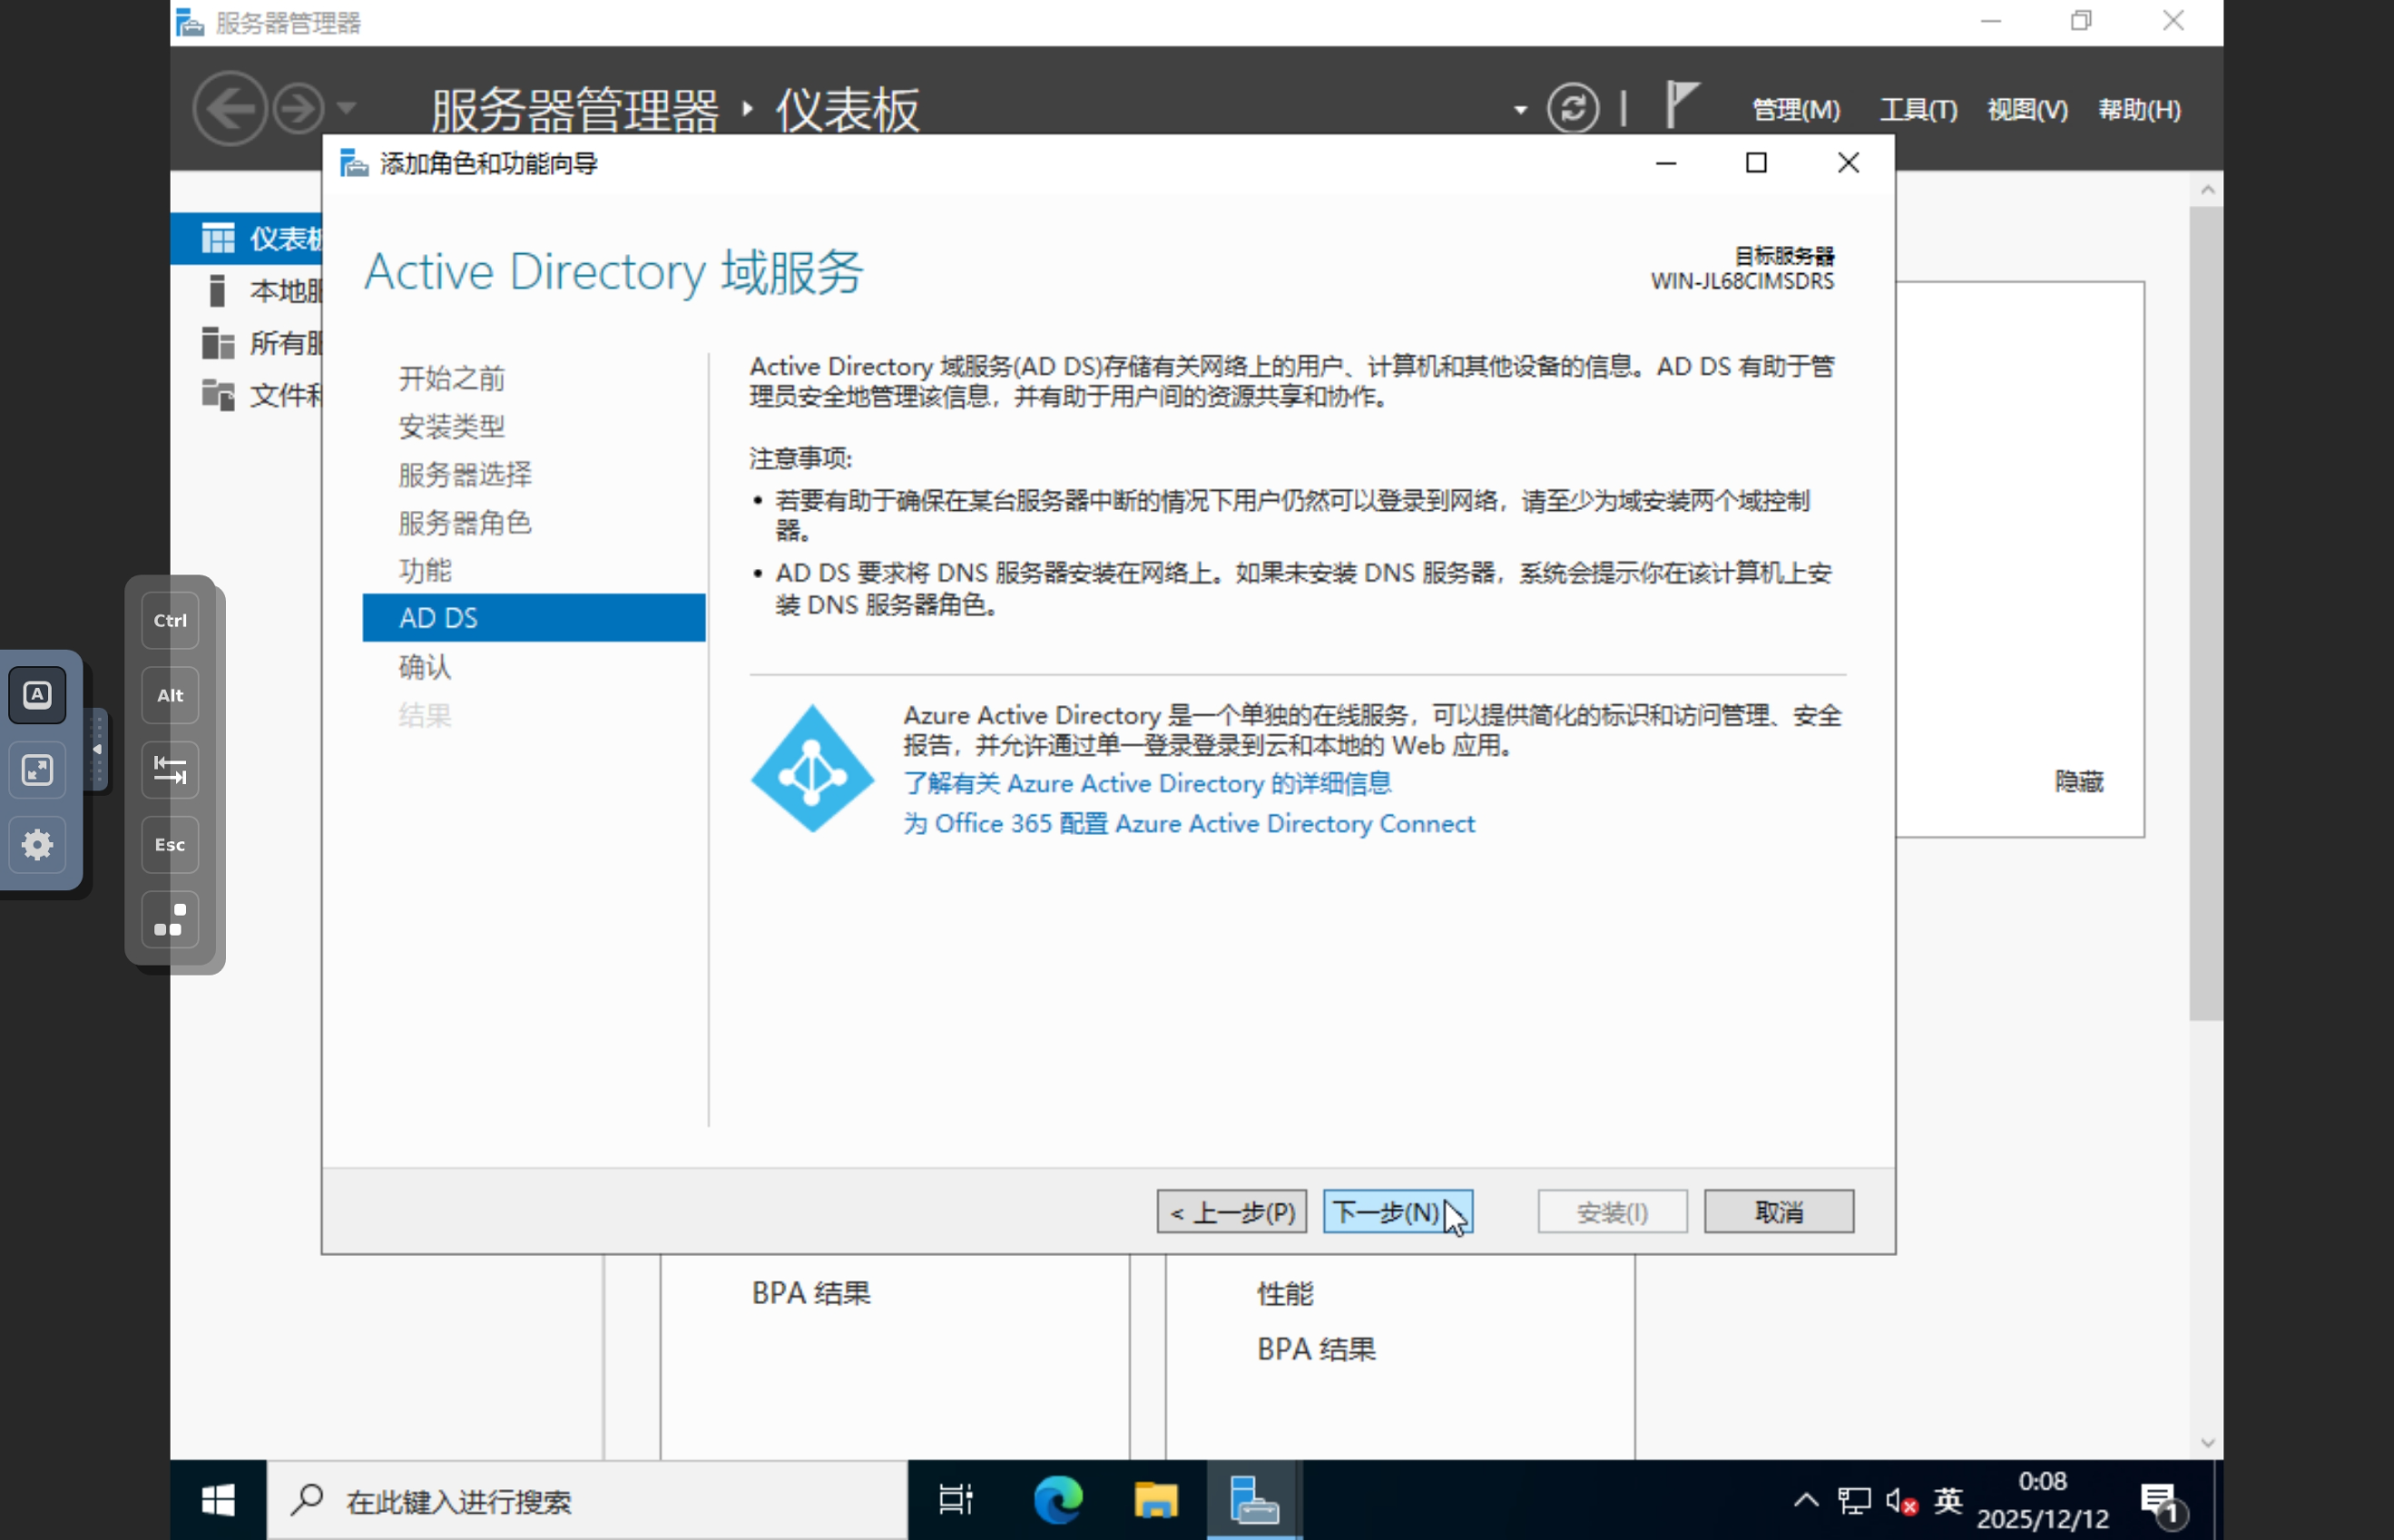This screenshot has width=2394, height=1540.
Task: Open File Explorer from the taskbar
Action: click(1155, 1500)
